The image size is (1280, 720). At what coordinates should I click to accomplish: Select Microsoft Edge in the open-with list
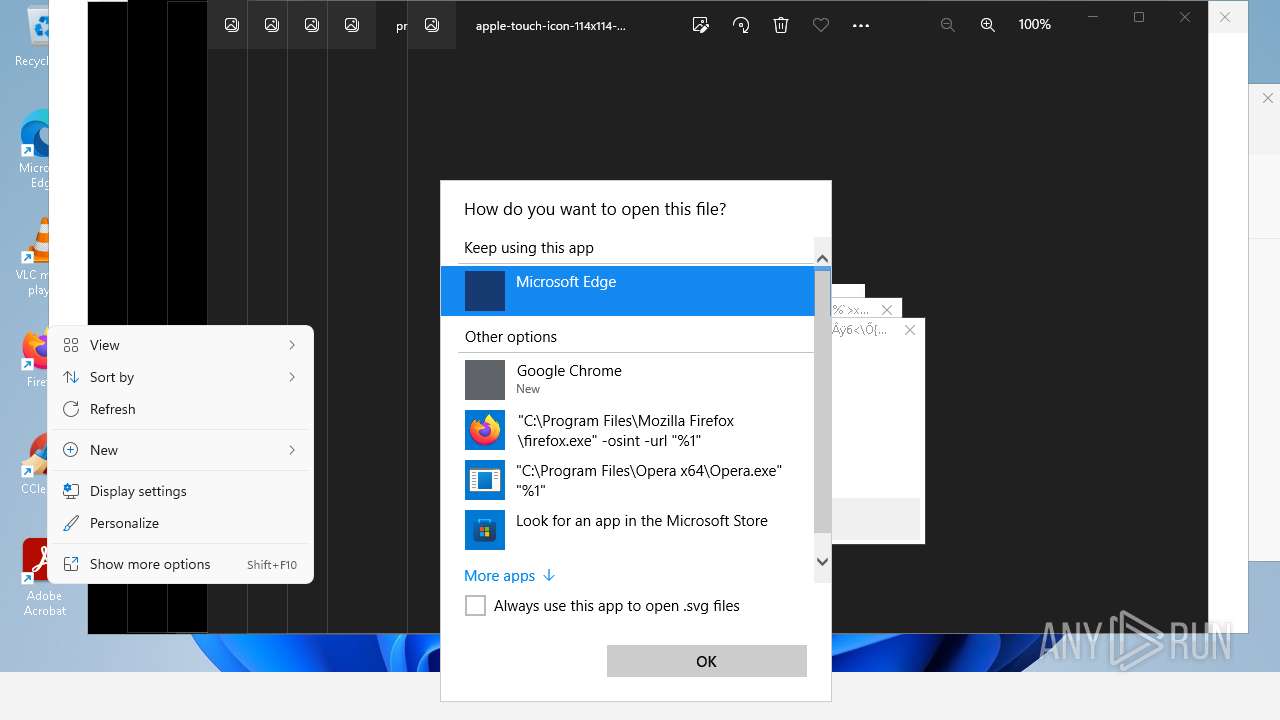[x=628, y=291]
